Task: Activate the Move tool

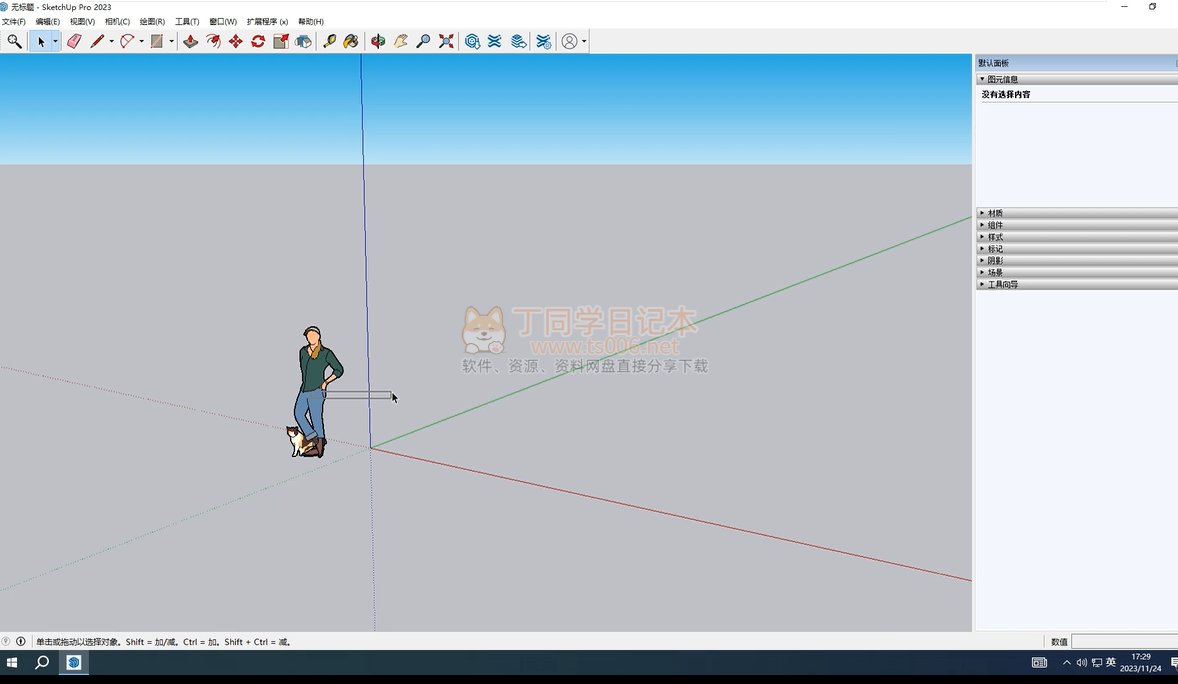Action: click(x=236, y=41)
